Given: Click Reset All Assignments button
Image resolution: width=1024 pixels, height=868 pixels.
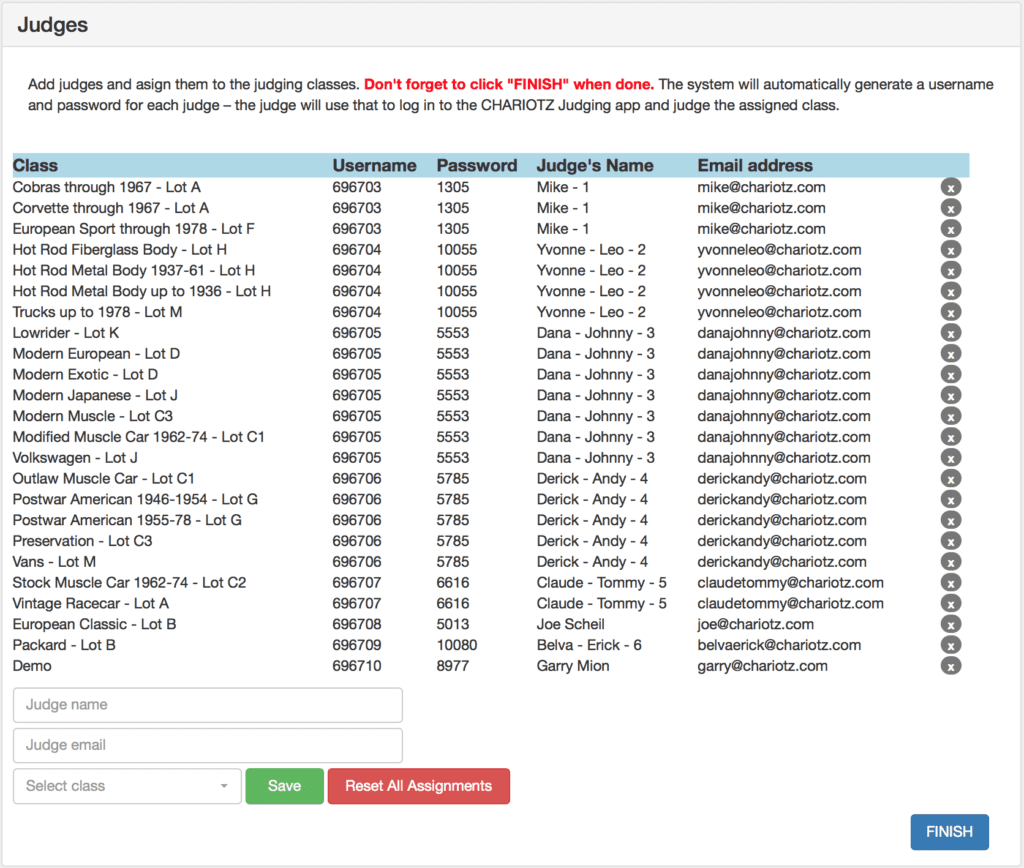Looking at the screenshot, I should pyautogui.click(x=418, y=786).
